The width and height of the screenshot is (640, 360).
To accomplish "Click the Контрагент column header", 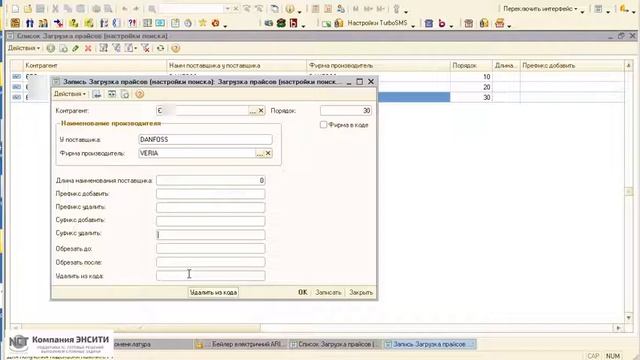I will (x=95, y=65).
